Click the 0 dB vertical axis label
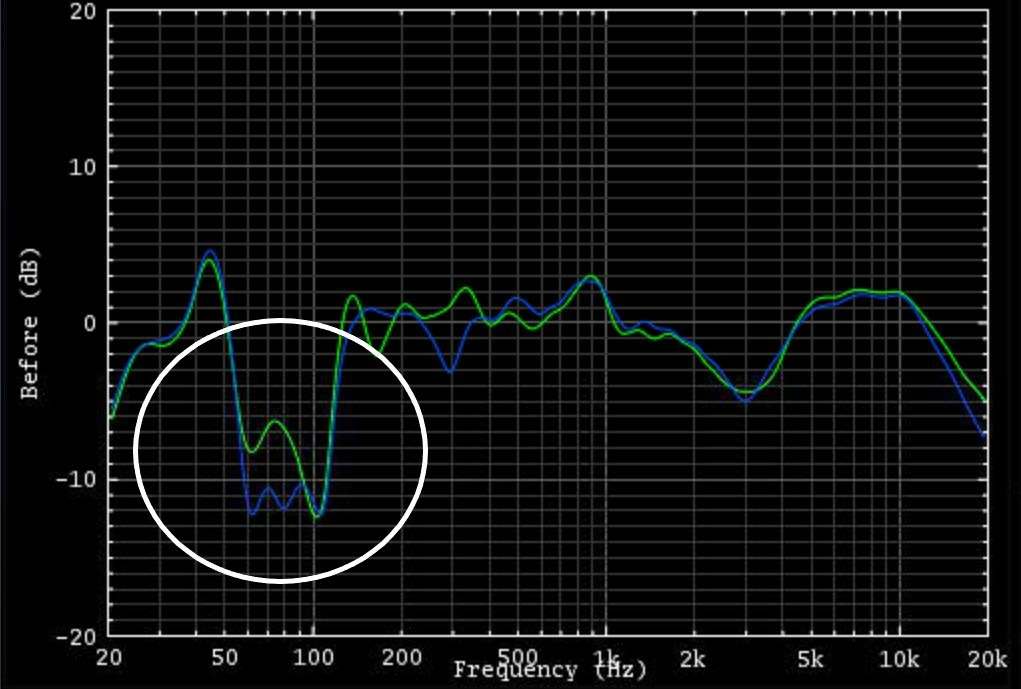The height and width of the screenshot is (689, 1021). tap(89, 323)
